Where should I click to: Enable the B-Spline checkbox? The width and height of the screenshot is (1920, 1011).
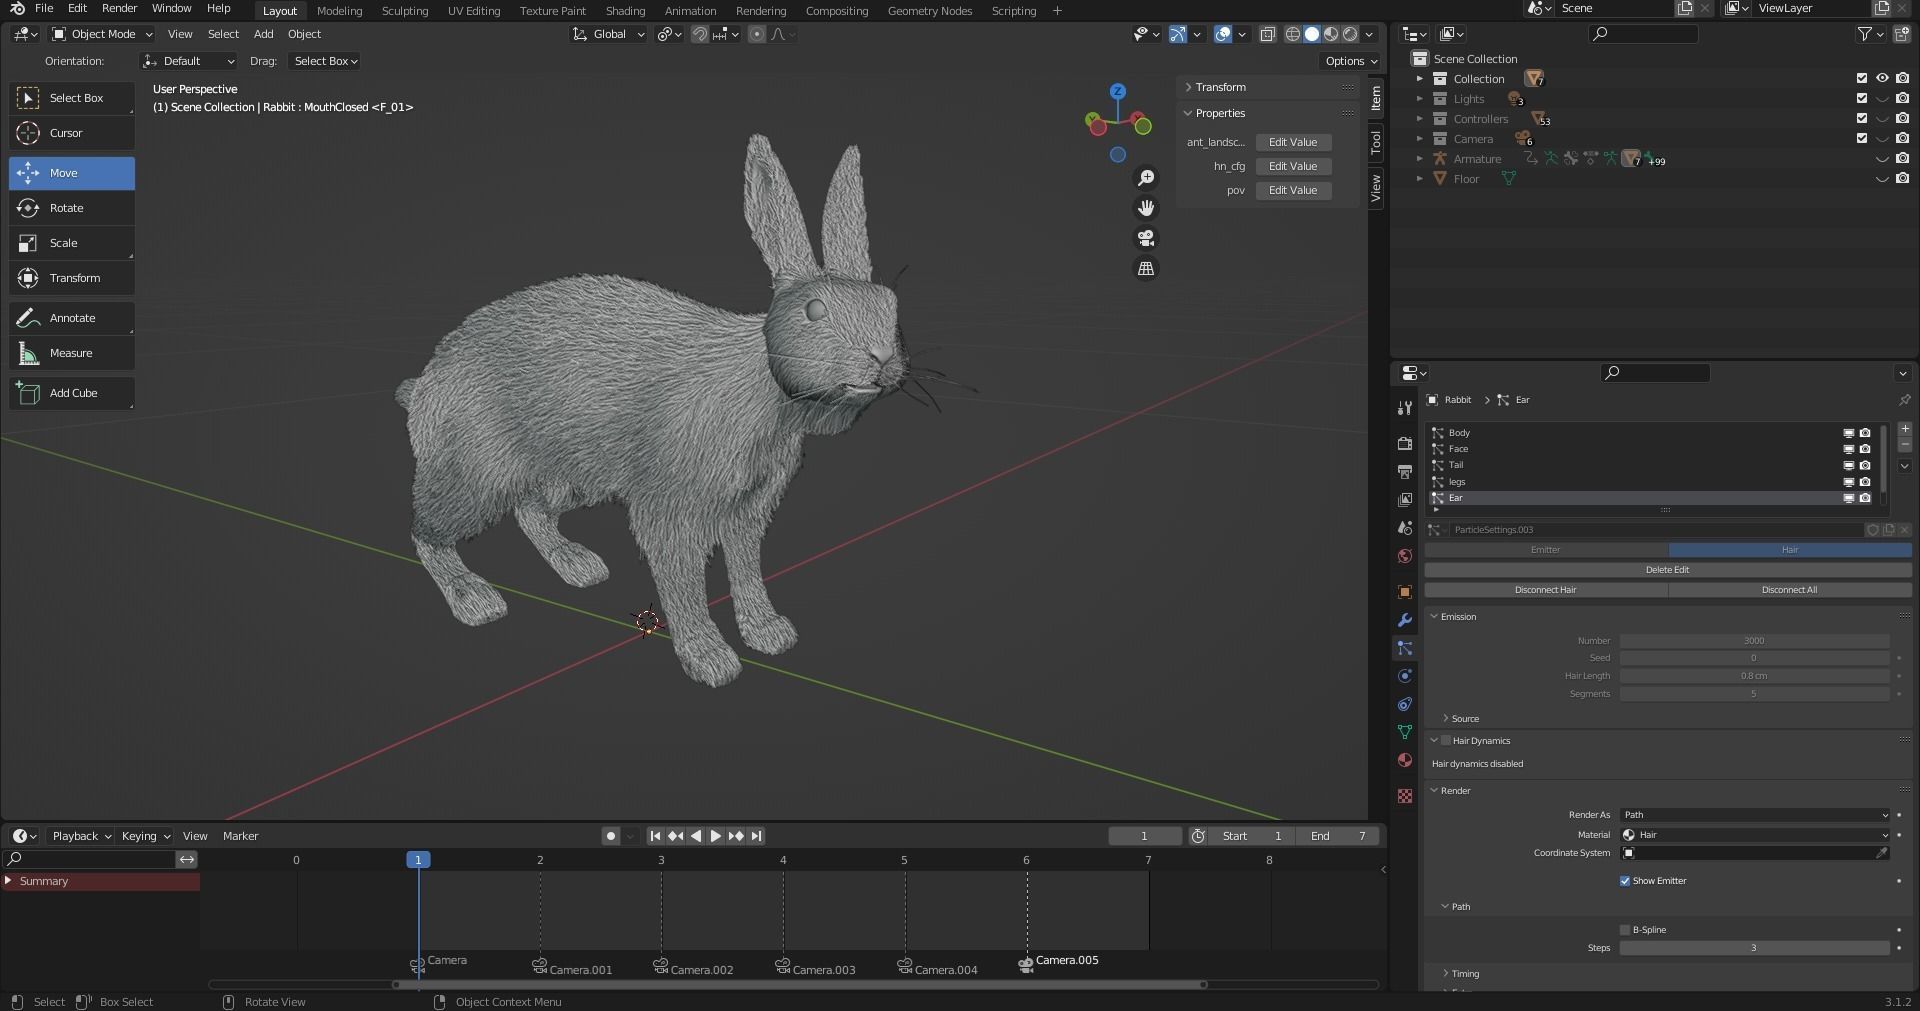(x=1625, y=930)
